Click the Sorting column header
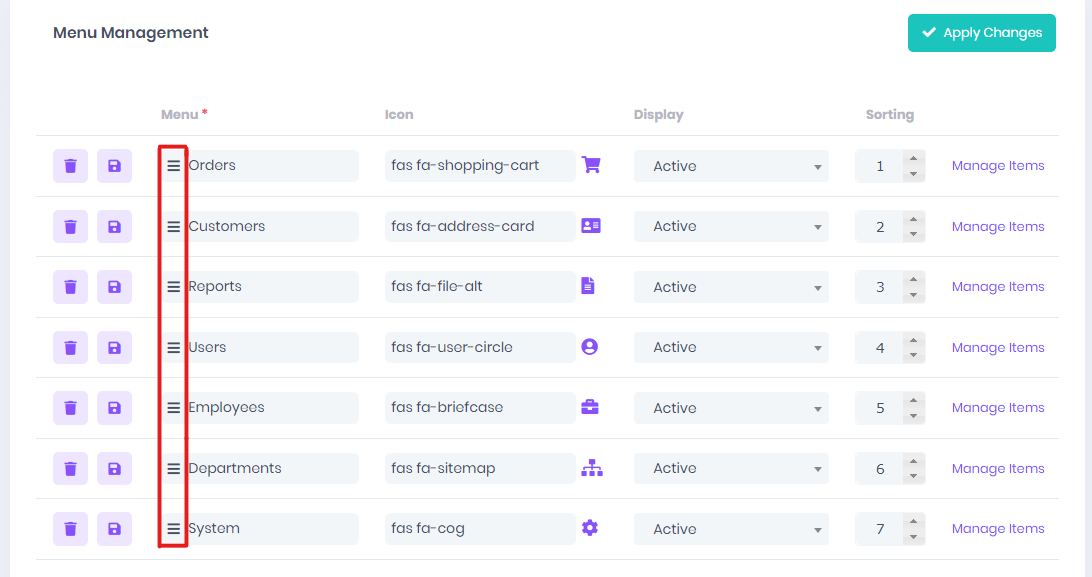This screenshot has height=577, width=1092. tap(889, 114)
